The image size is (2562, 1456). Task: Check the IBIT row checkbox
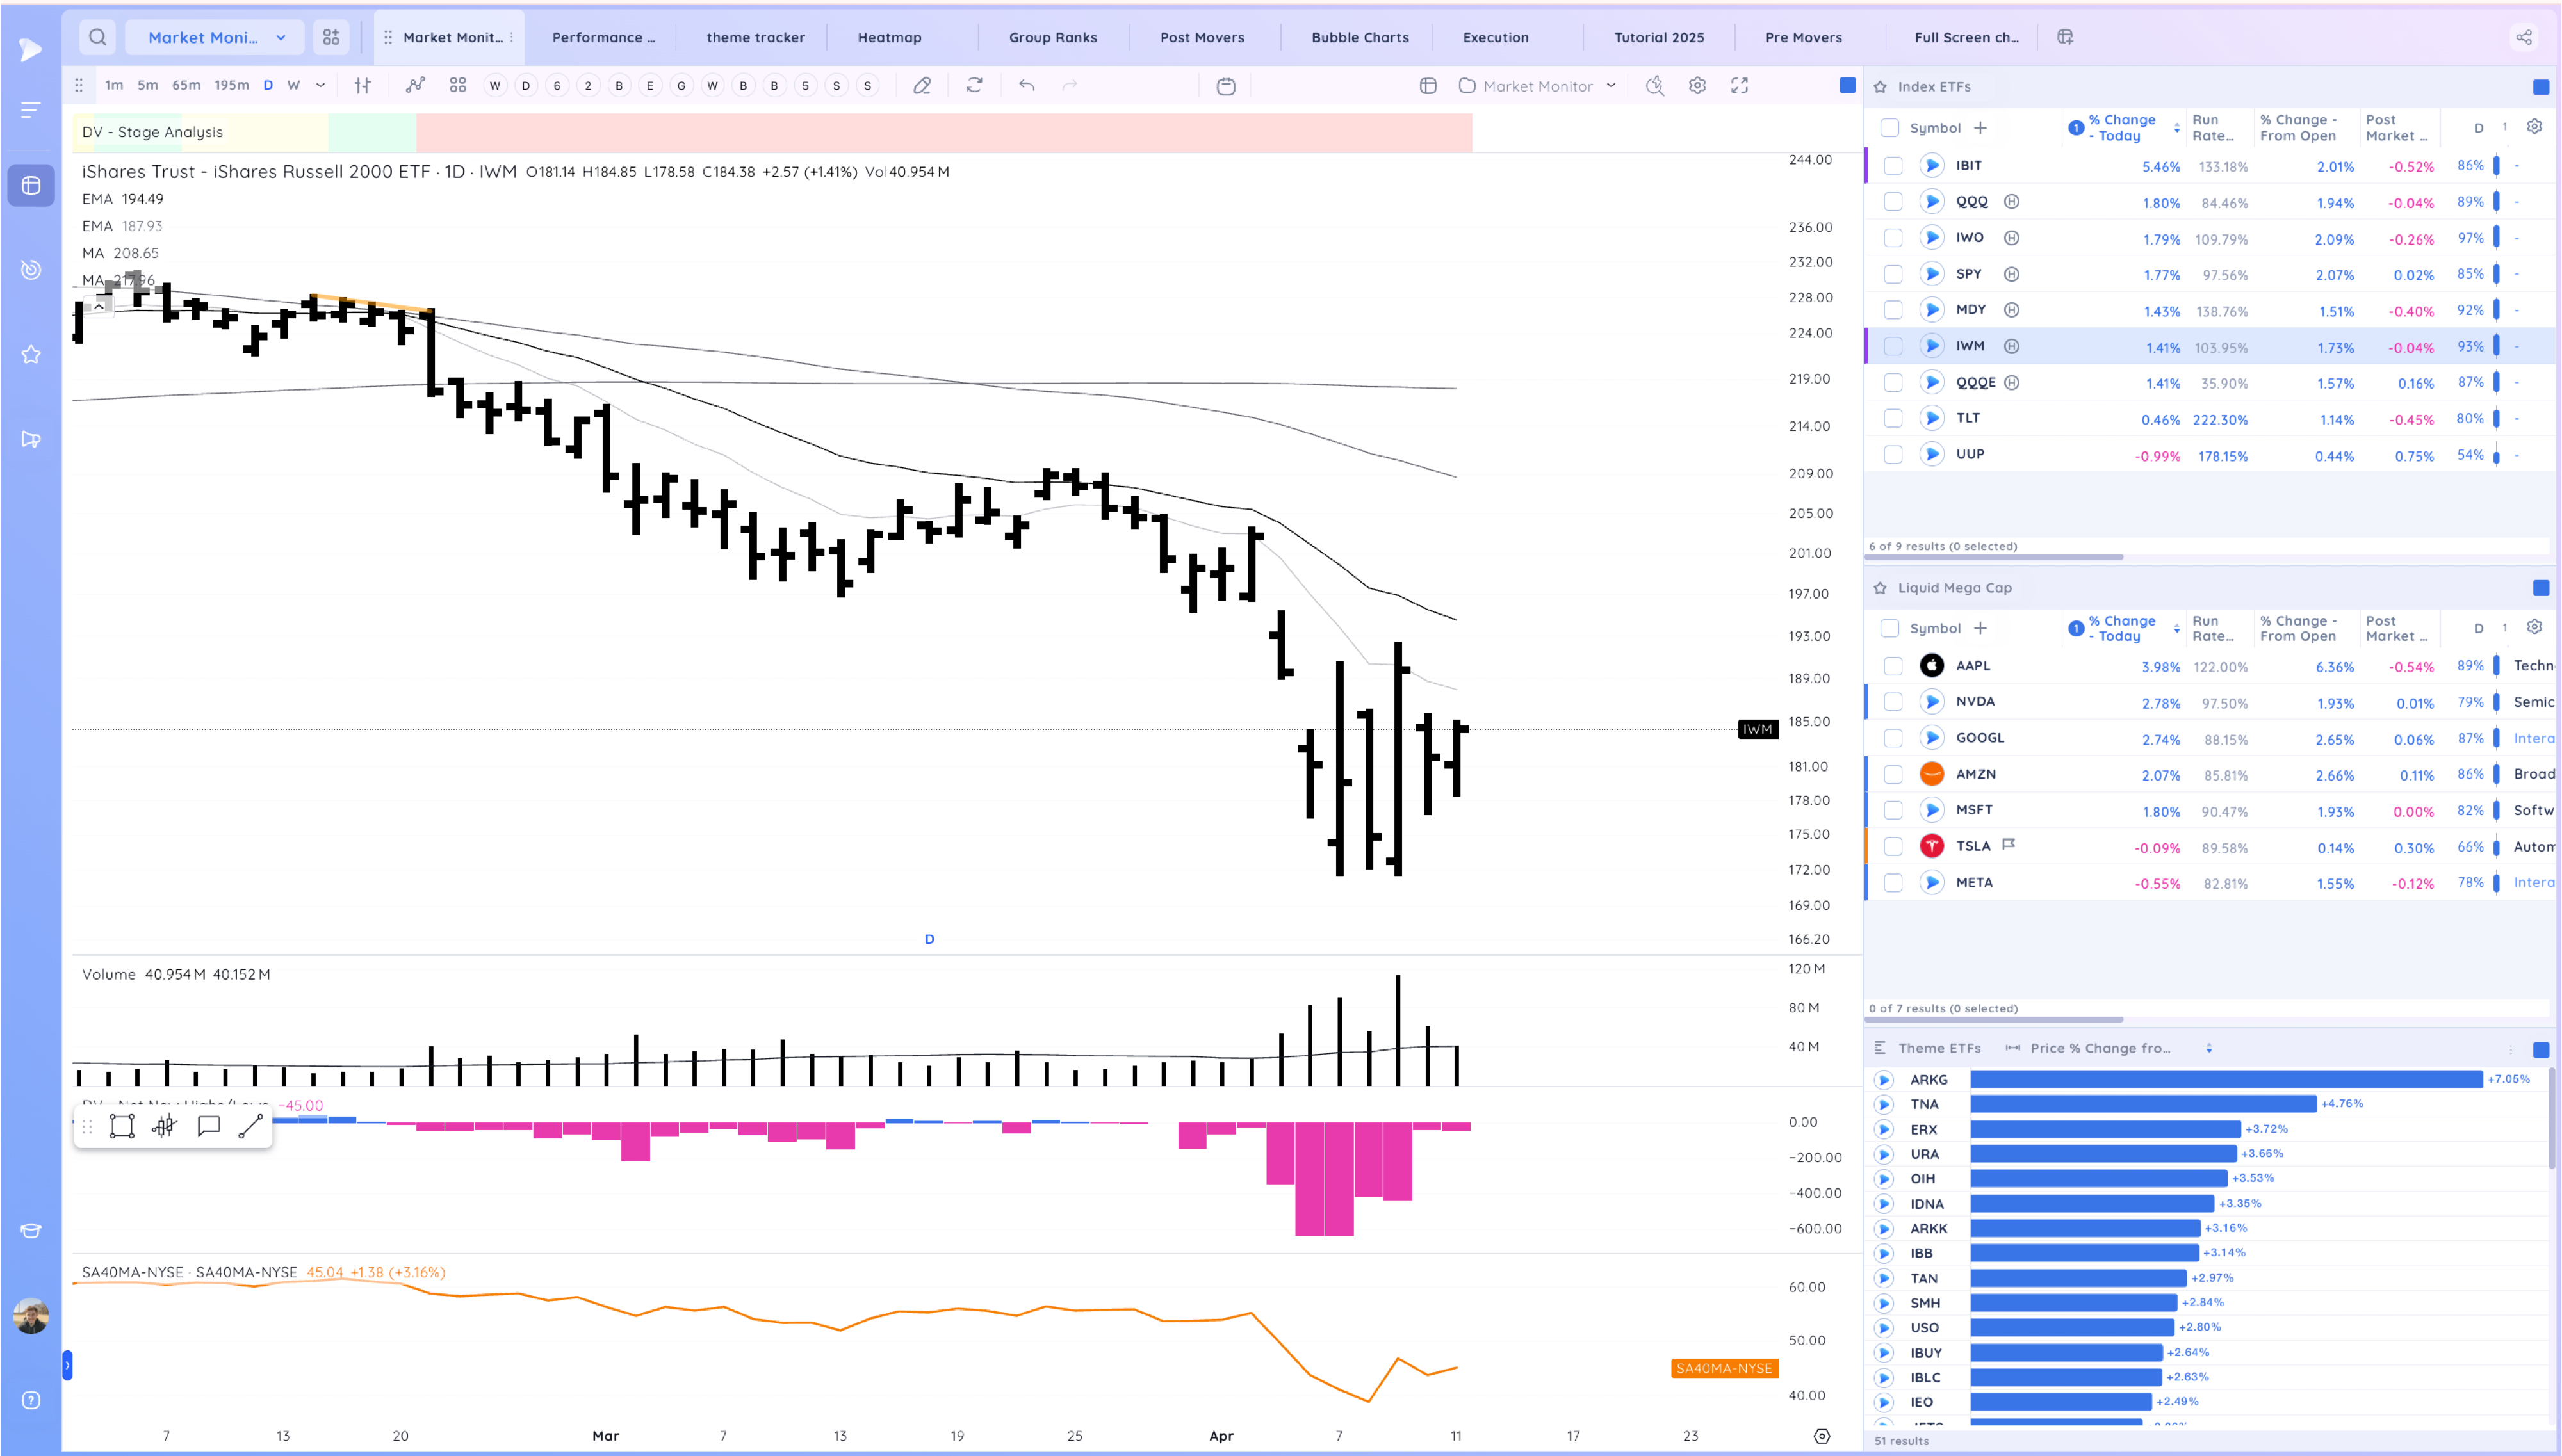pos(1892,166)
